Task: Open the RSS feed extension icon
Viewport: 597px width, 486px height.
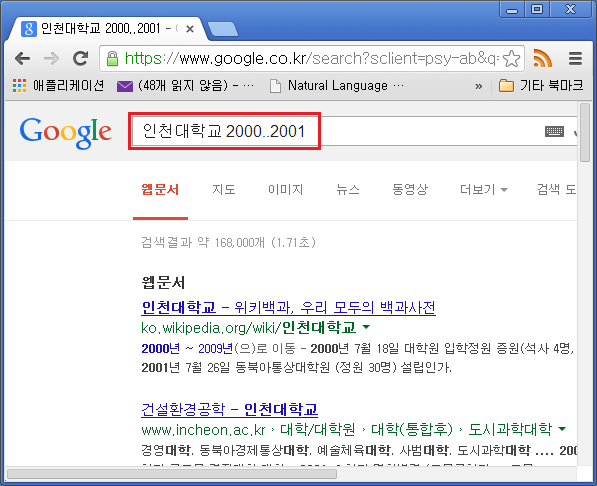Action: click(x=543, y=58)
